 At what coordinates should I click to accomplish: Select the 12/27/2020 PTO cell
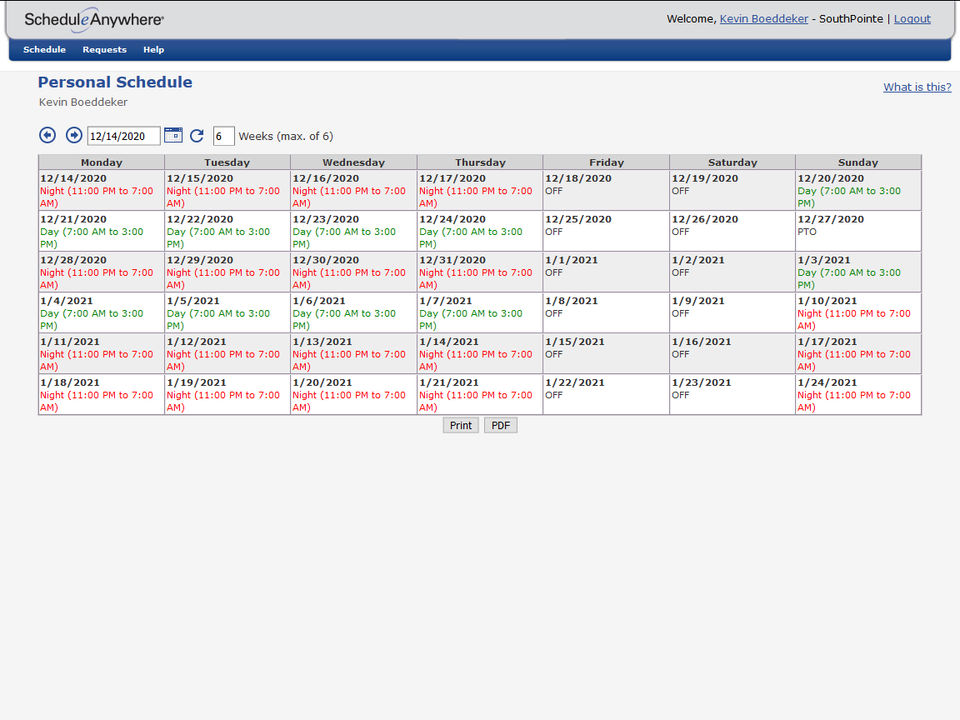point(858,231)
